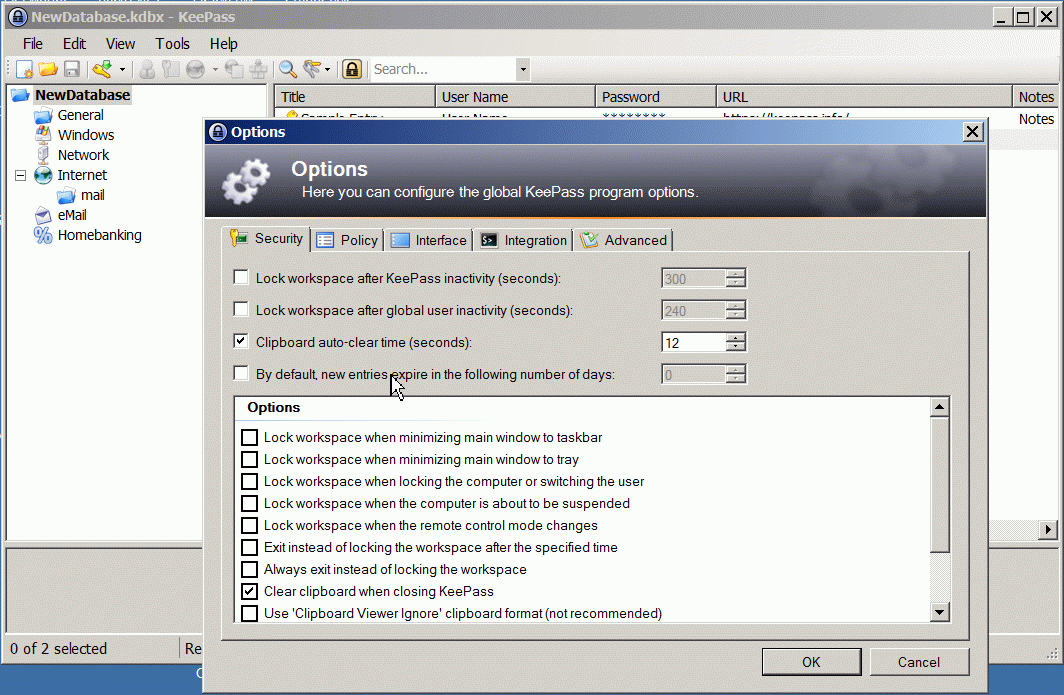Click the New database toolbar icon
The width and height of the screenshot is (1064, 695).
coord(24,69)
